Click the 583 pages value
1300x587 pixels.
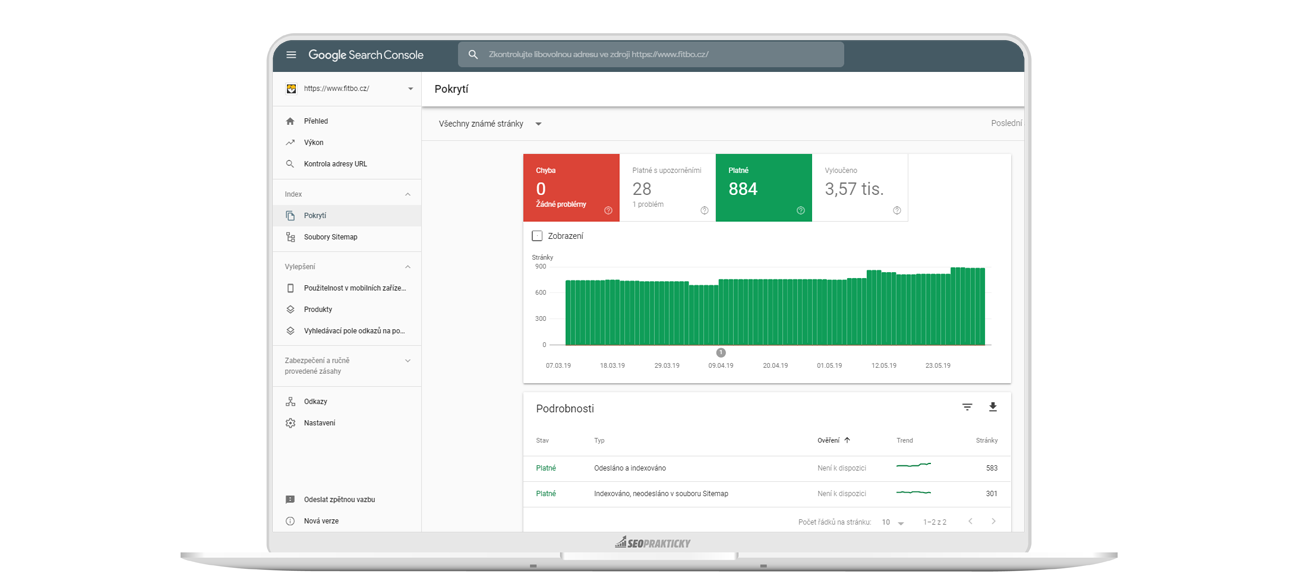[991, 468]
